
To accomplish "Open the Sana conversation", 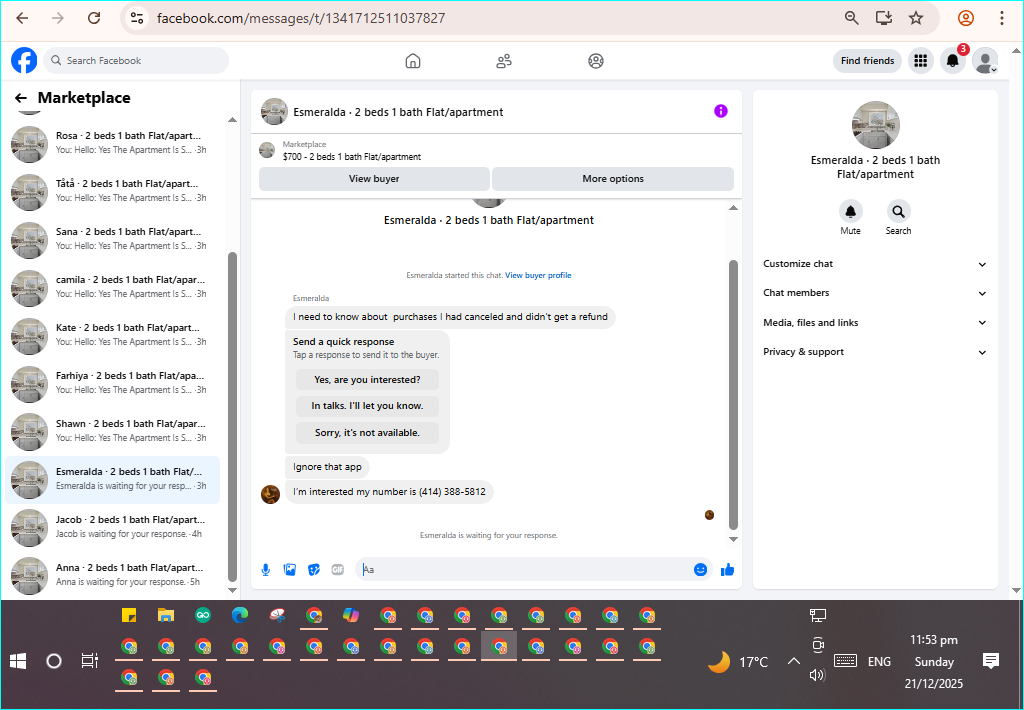I will tap(113, 239).
